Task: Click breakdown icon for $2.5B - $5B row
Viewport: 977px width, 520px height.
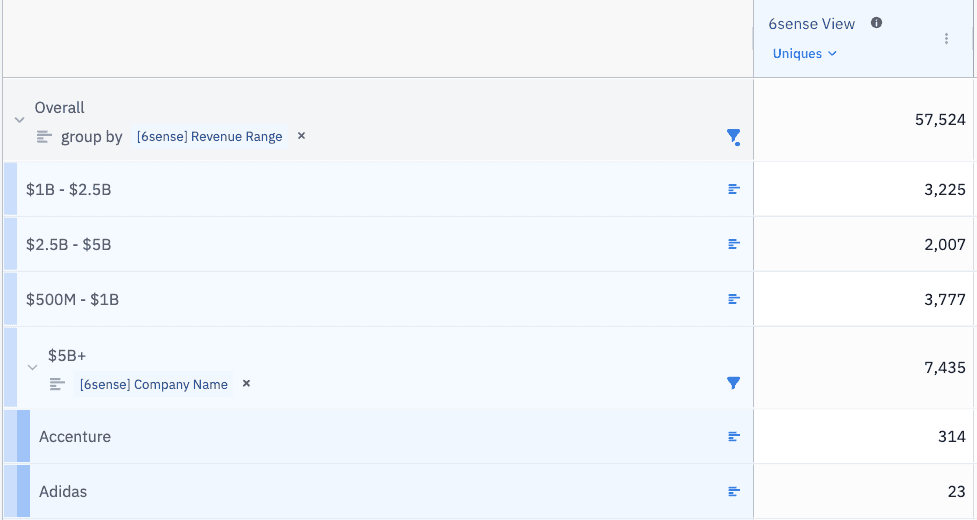Action: (x=734, y=244)
